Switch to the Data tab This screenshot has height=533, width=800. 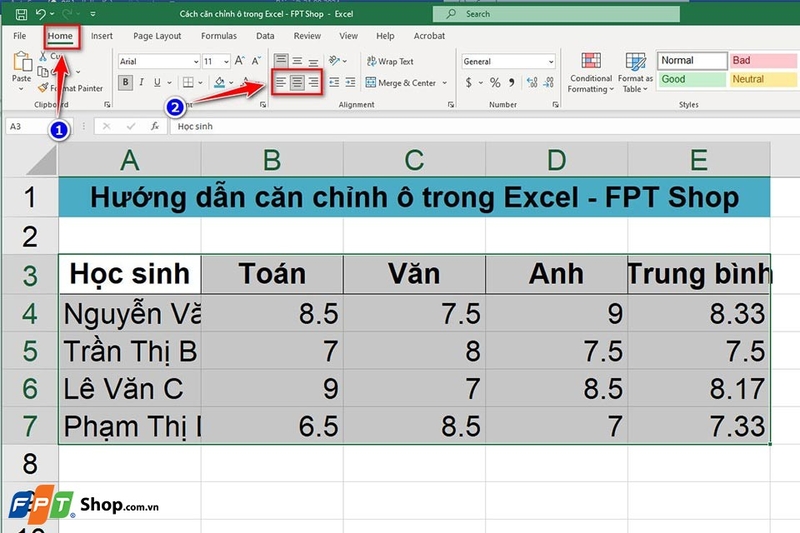click(265, 36)
